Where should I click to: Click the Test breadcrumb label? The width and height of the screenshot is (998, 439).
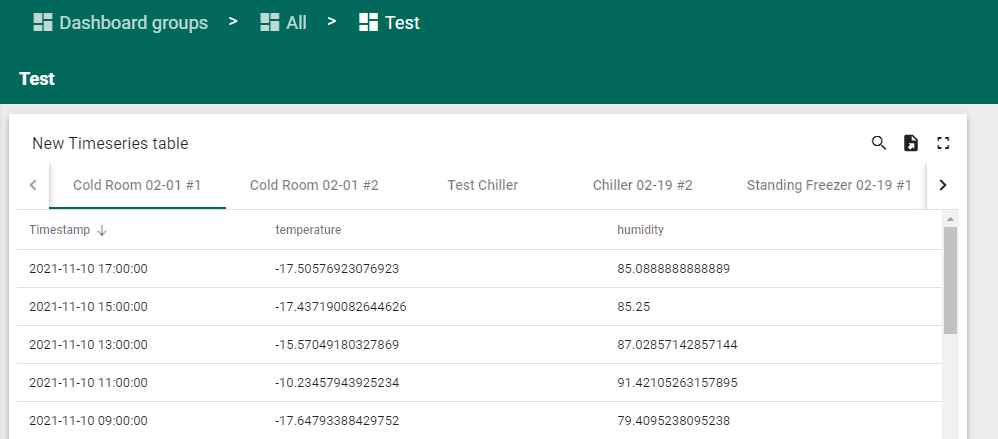click(x=402, y=23)
